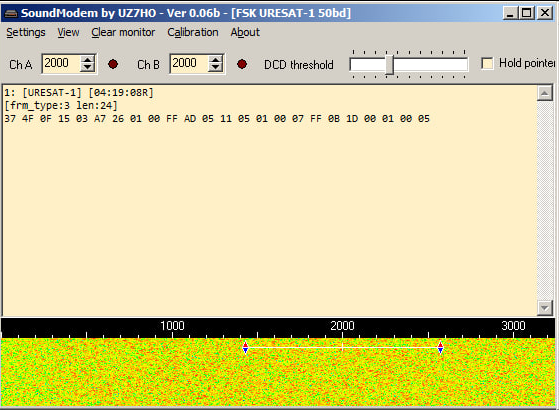Click the monitor scrollbar up arrow
Viewport: 559px width, 410px height.
tap(544, 93)
